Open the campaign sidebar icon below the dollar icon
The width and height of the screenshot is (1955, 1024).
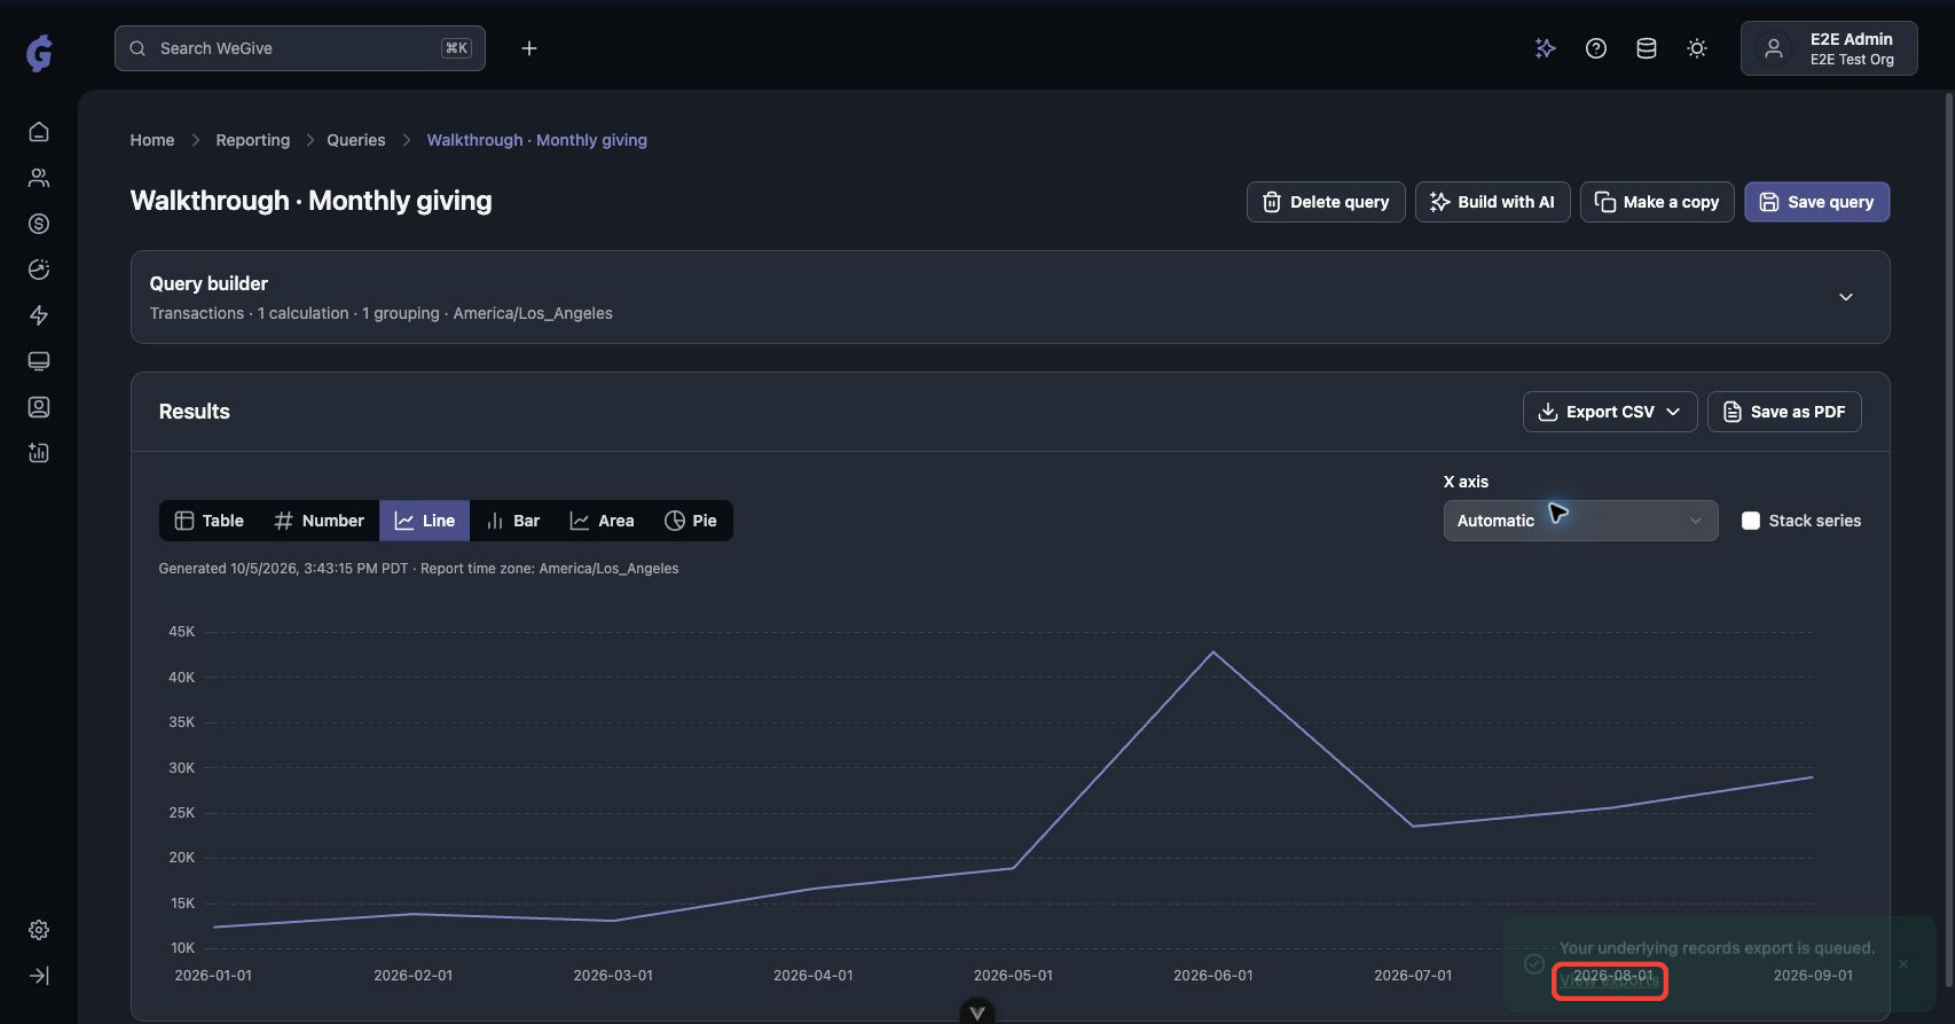pyautogui.click(x=39, y=270)
